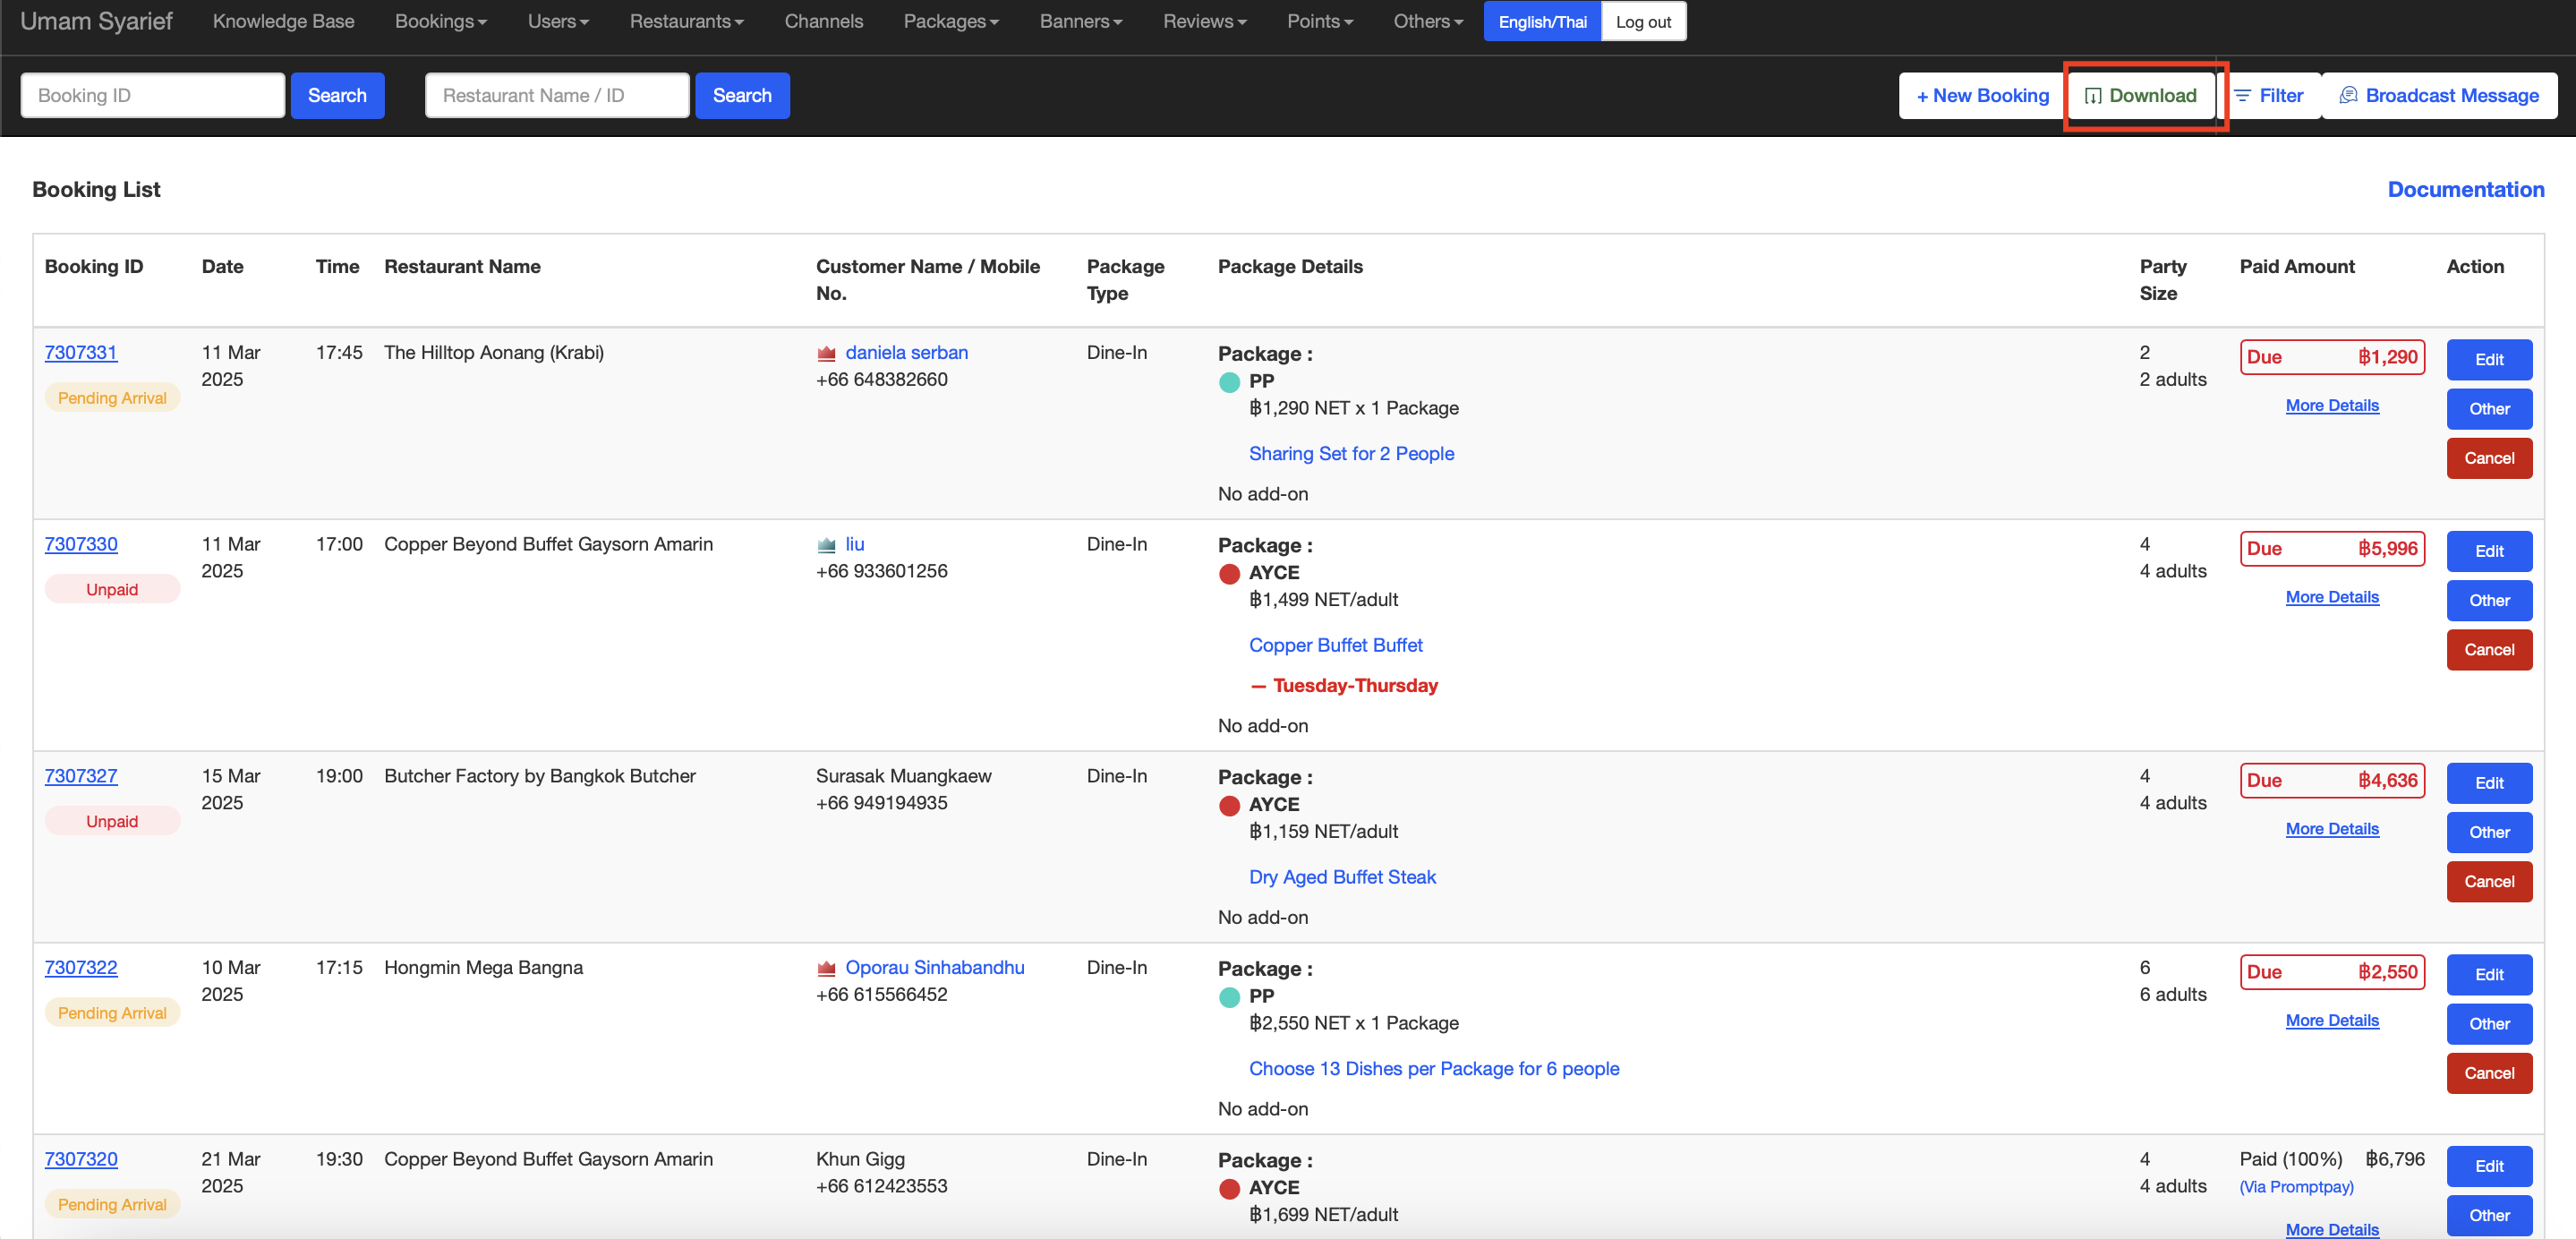
Task: Click red crown icon beside daniela serban
Action: click(826, 353)
